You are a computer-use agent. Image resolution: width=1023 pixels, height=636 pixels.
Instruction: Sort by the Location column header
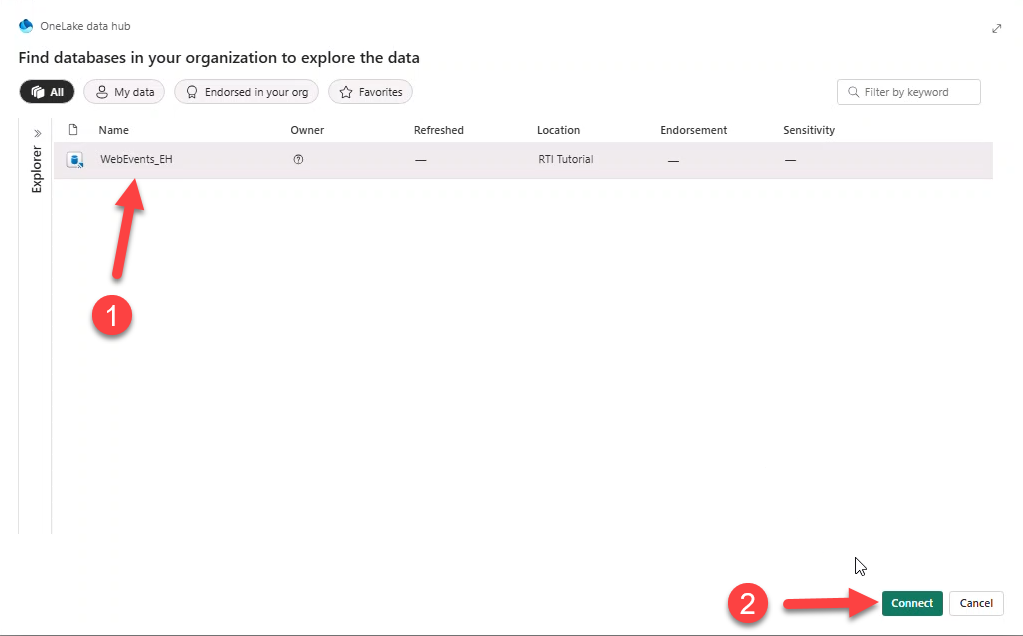click(558, 130)
